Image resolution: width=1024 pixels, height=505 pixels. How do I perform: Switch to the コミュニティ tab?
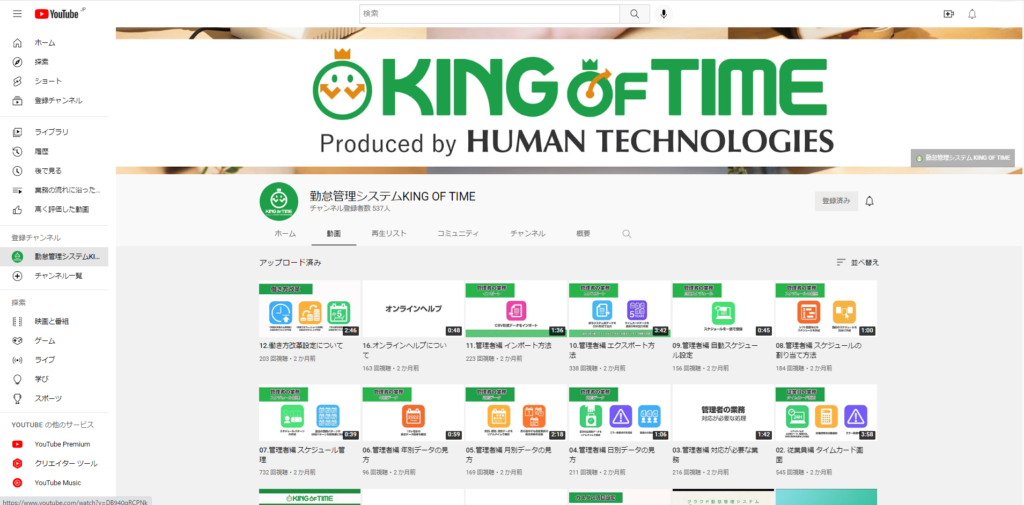pos(455,233)
